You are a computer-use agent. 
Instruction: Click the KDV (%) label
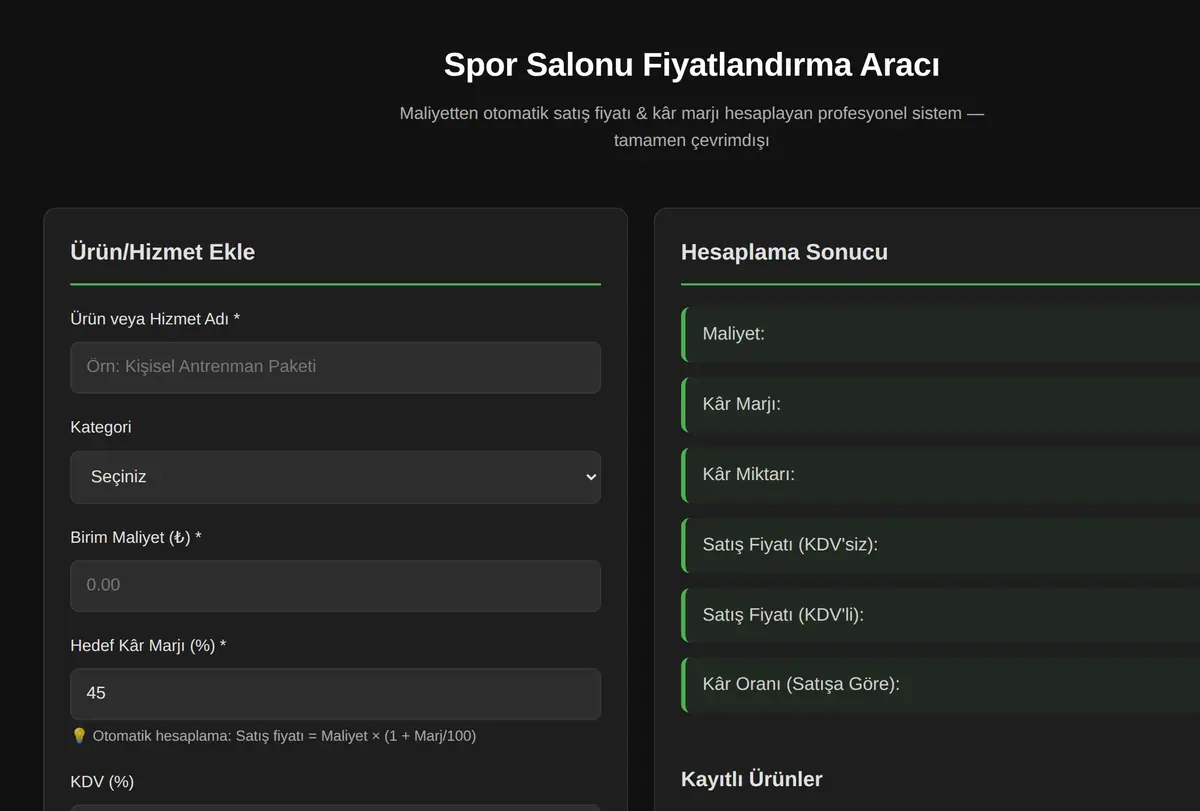tap(102, 781)
